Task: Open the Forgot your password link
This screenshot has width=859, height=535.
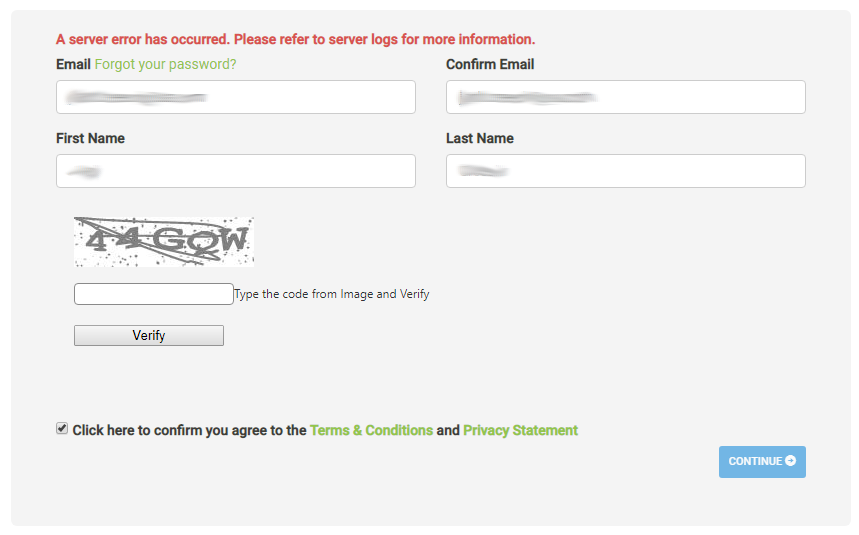Action: pos(165,64)
